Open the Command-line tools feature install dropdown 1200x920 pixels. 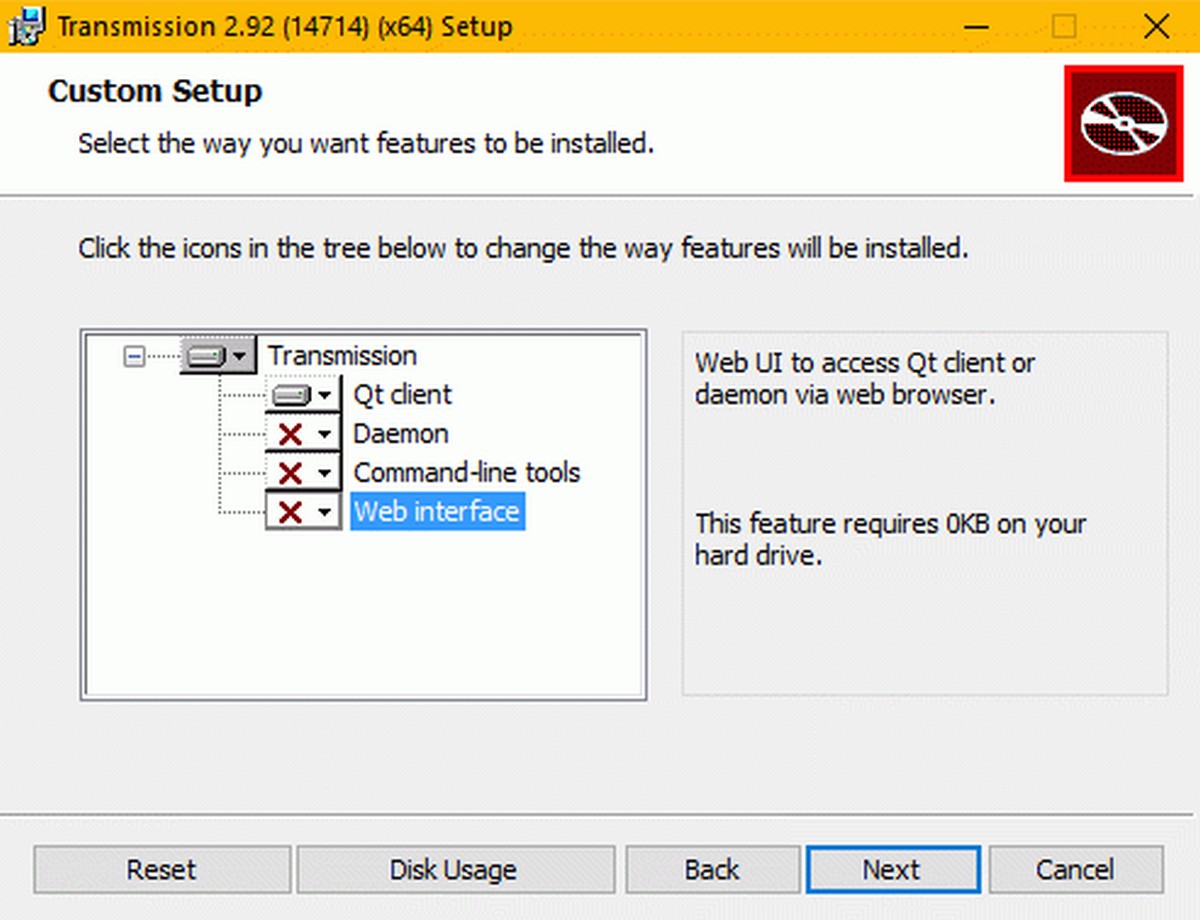pyautogui.click(x=303, y=473)
